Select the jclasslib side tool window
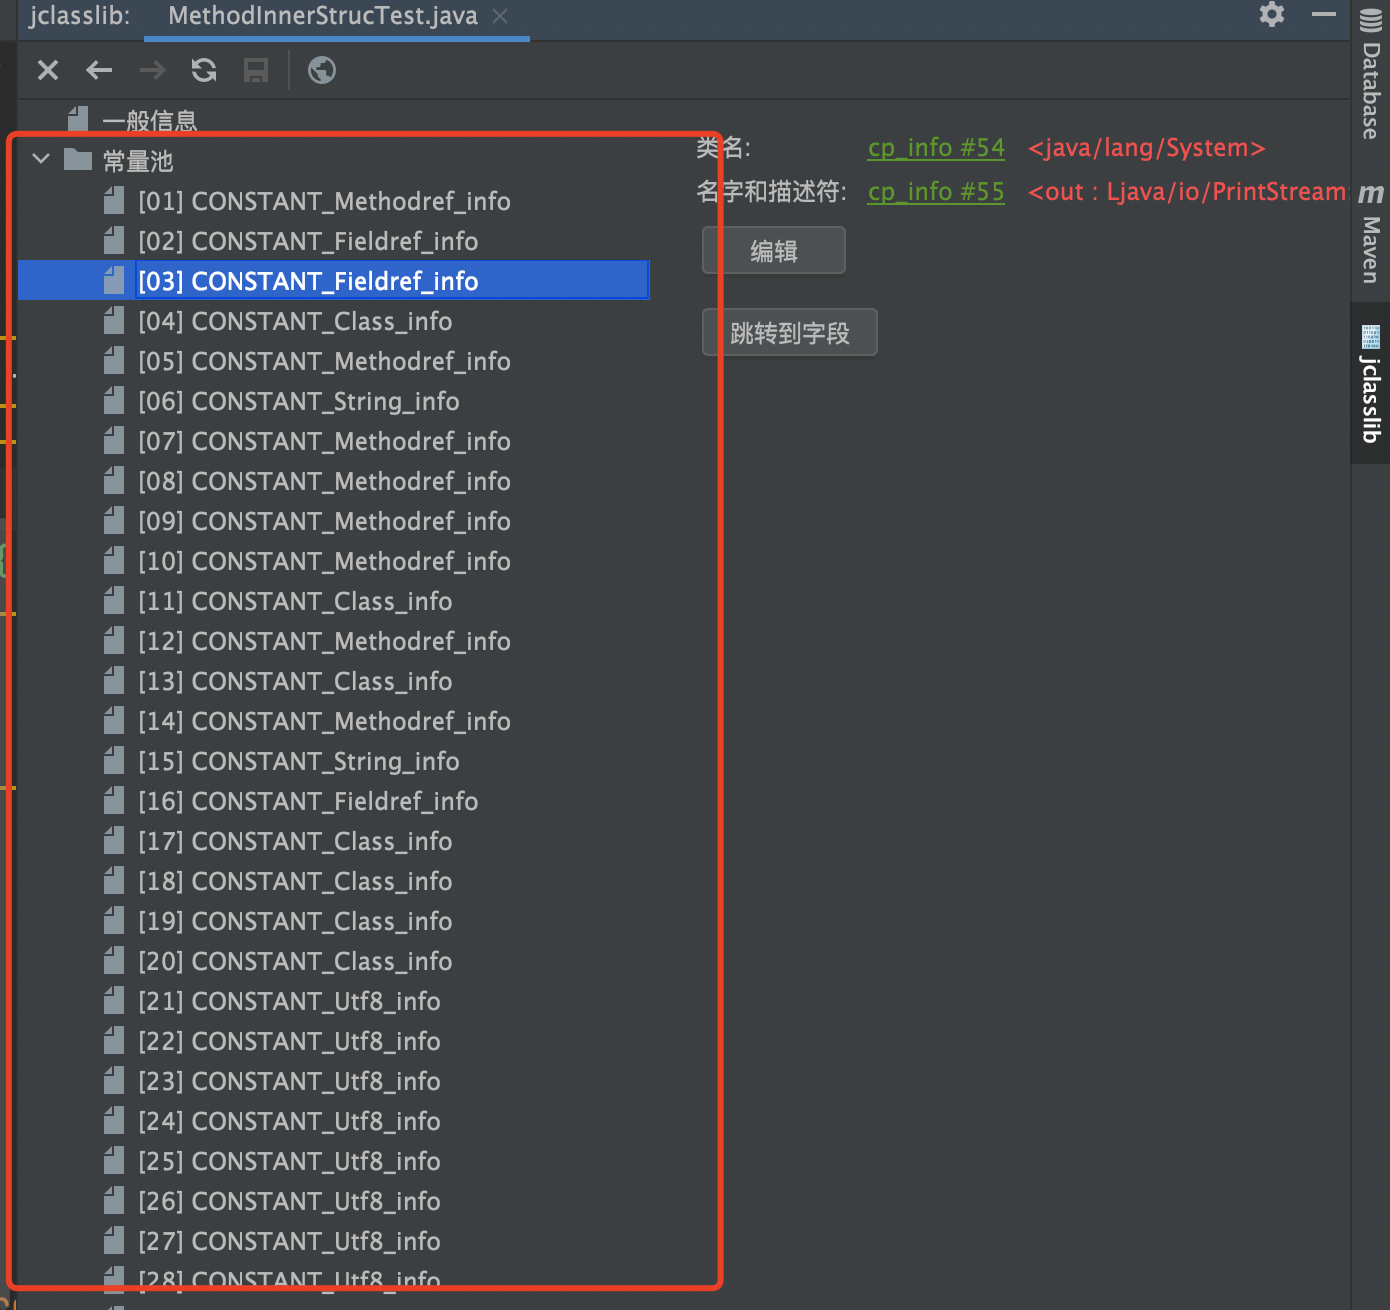Viewport: 1390px width, 1310px height. (x=1371, y=384)
